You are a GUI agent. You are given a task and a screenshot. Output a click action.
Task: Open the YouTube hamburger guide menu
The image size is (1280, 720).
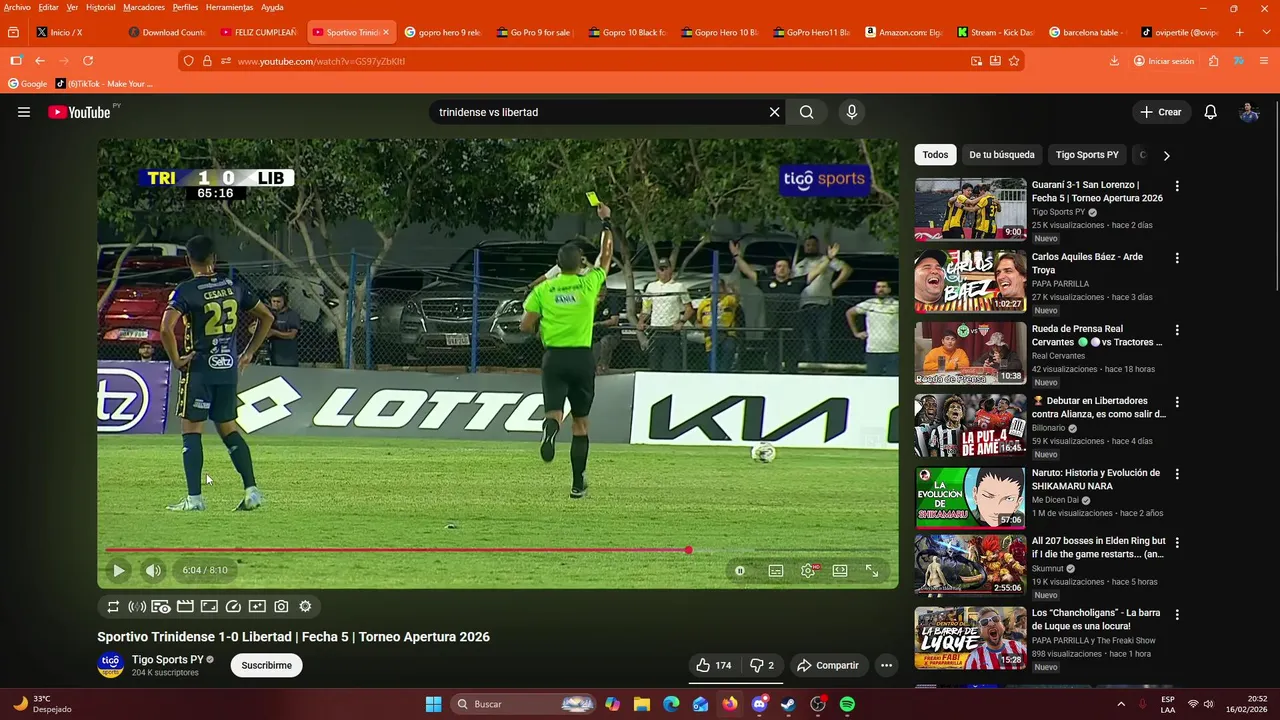[x=24, y=112]
